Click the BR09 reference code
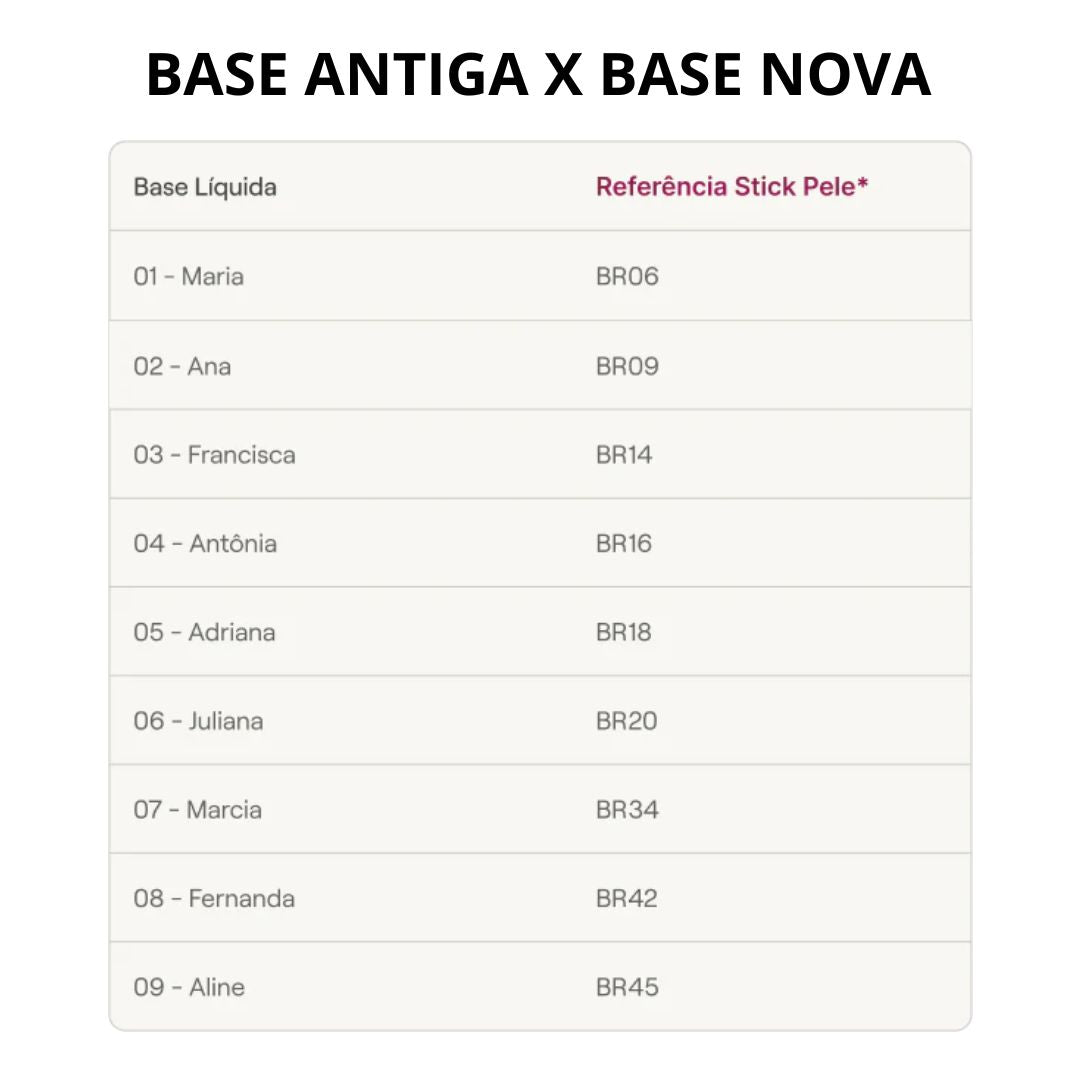Image resolution: width=1080 pixels, height=1080 pixels. click(x=627, y=366)
